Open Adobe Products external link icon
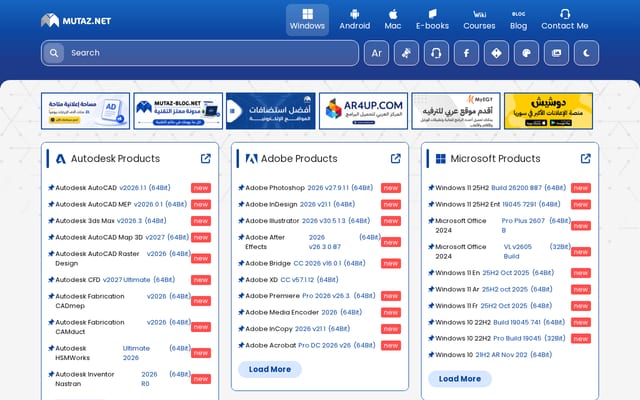The width and height of the screenshot is (640, 400). point(396,158)
